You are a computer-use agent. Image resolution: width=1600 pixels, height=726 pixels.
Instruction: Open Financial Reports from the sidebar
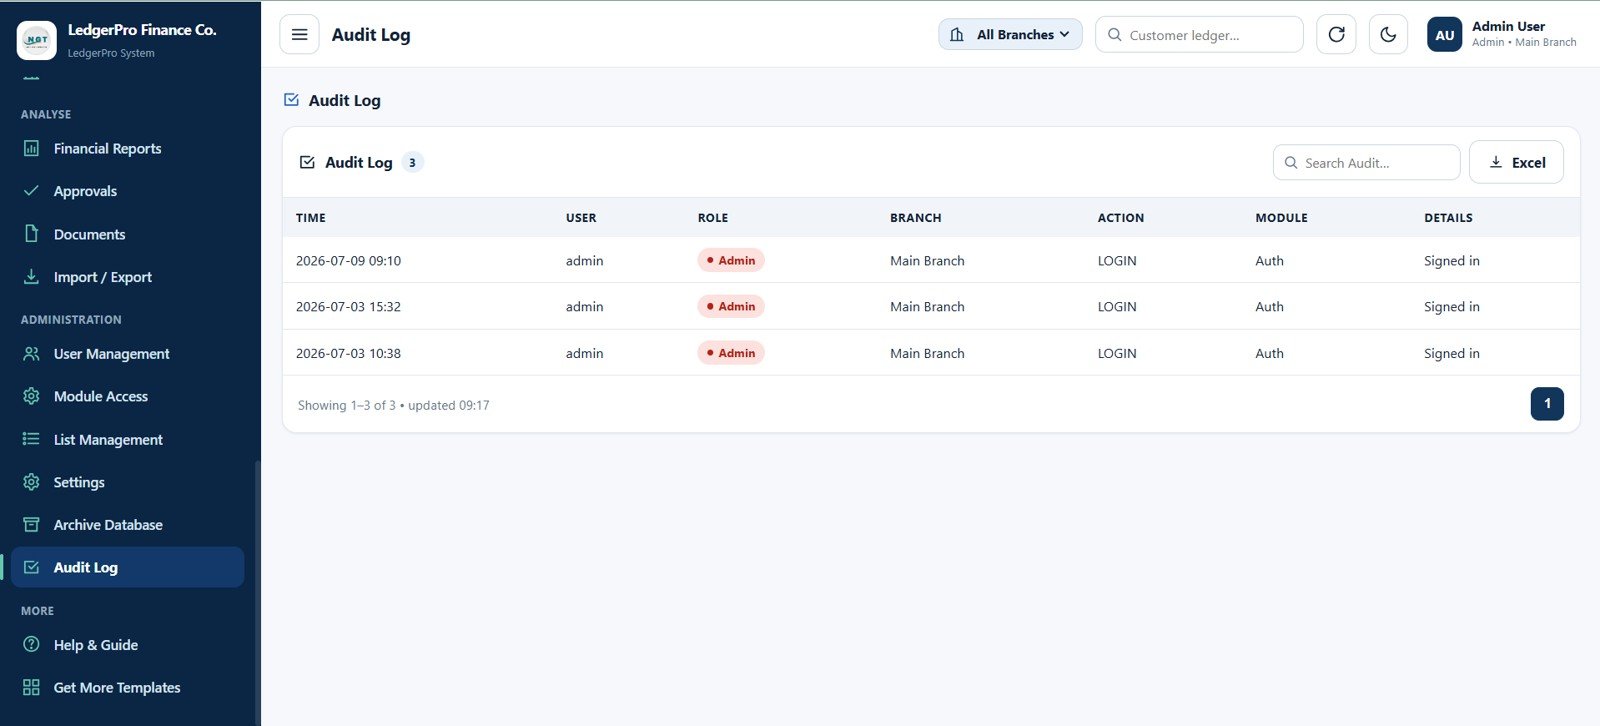pyautogui.click(x=127, y=148)
